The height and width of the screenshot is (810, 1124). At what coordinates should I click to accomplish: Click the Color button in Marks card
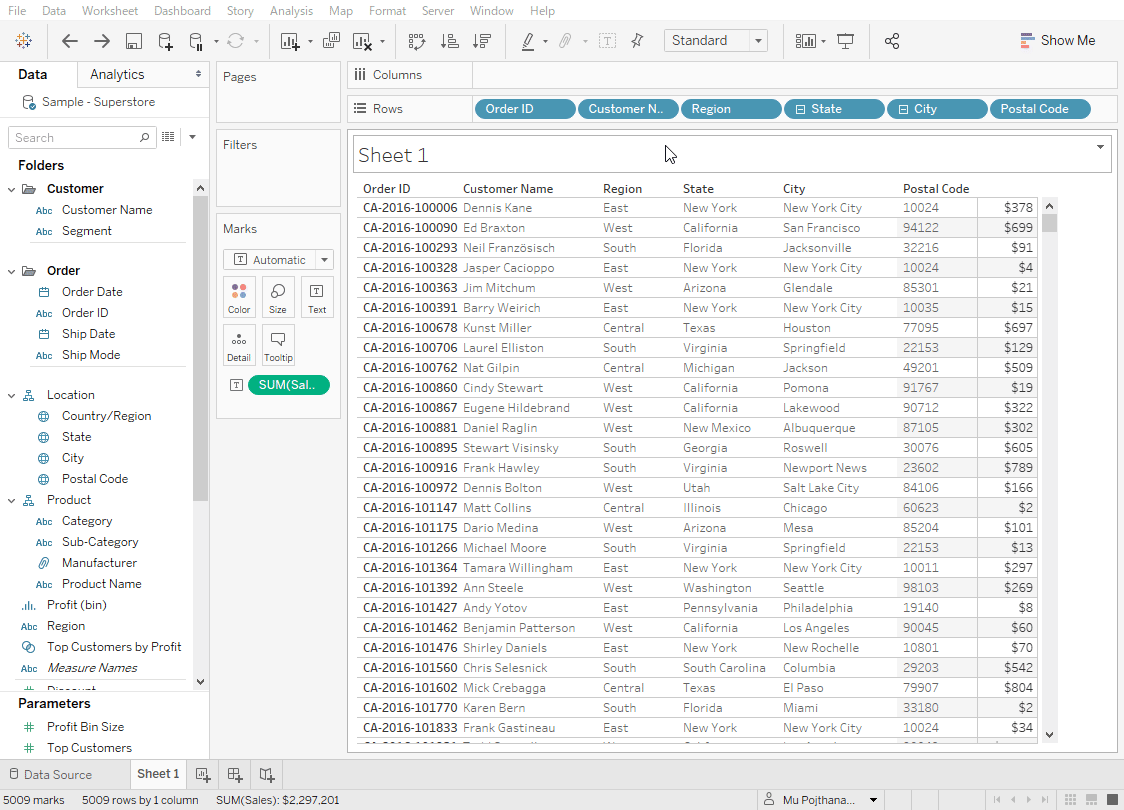pos(239,297)
